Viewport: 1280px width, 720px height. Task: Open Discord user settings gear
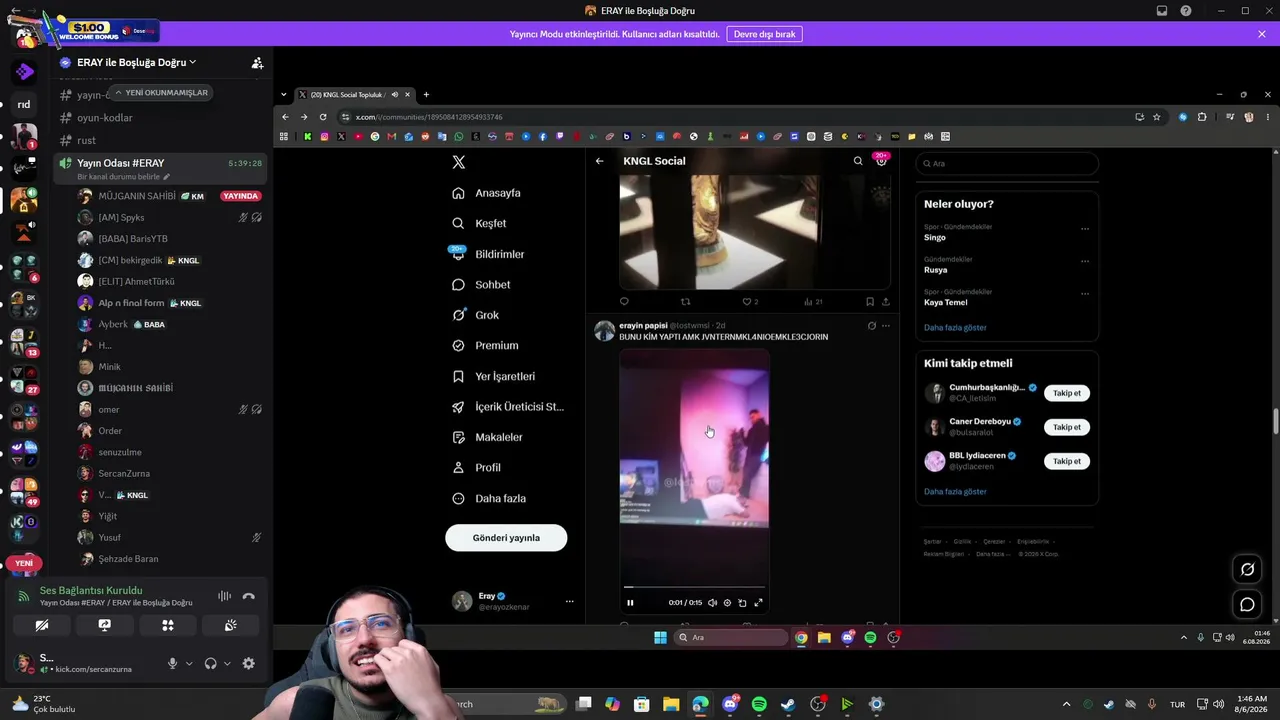tap(248, 663)
